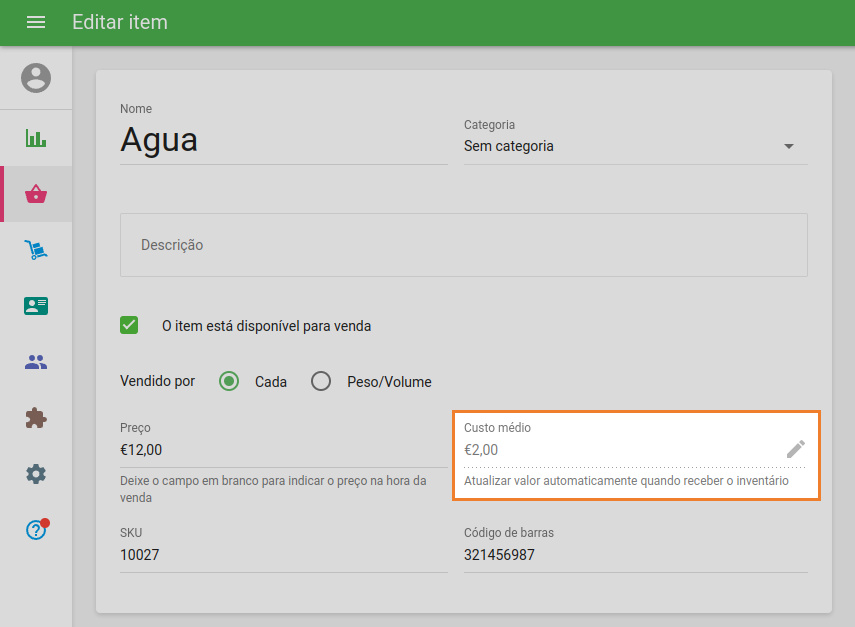Click pencil icon to edit Custo médio
The height and width of the screenshot is (627, 855).
795,450
